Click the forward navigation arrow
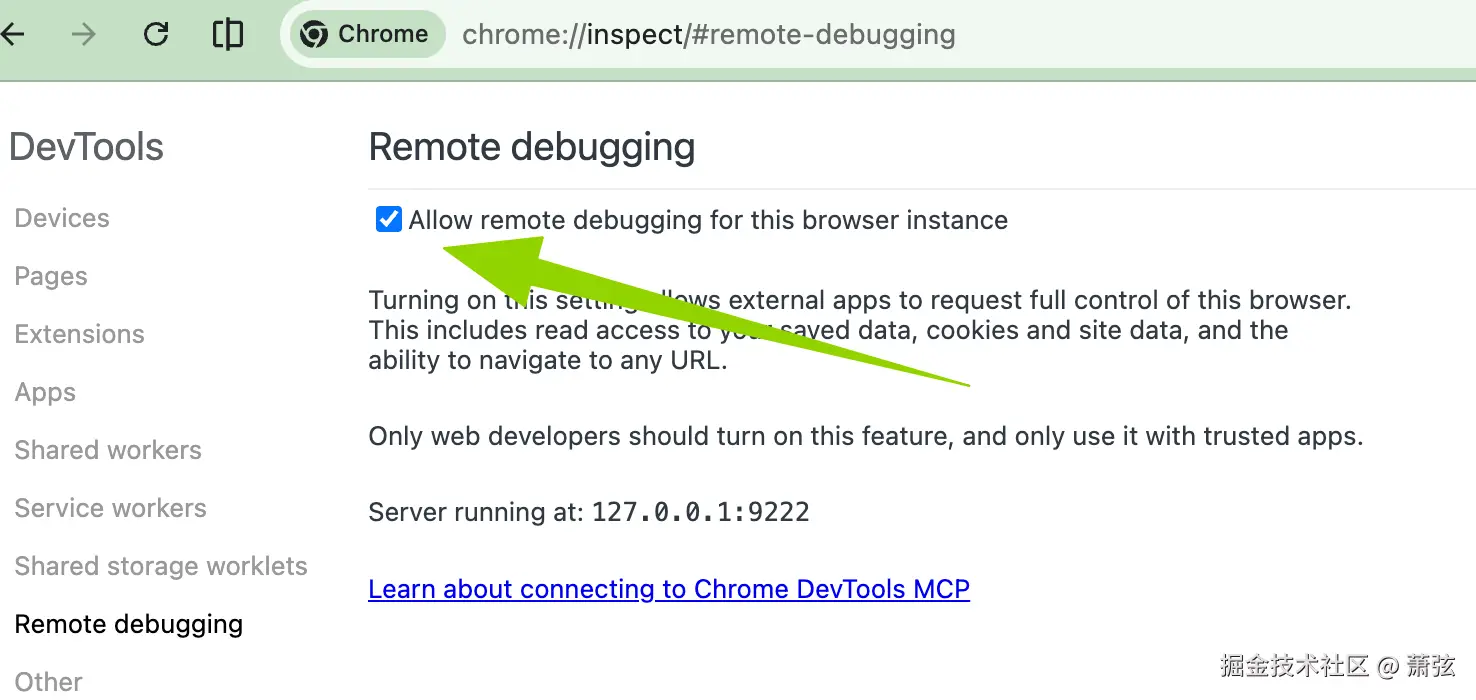The width and height of the screenshot is (1476, 700). [x=84, y=34]
